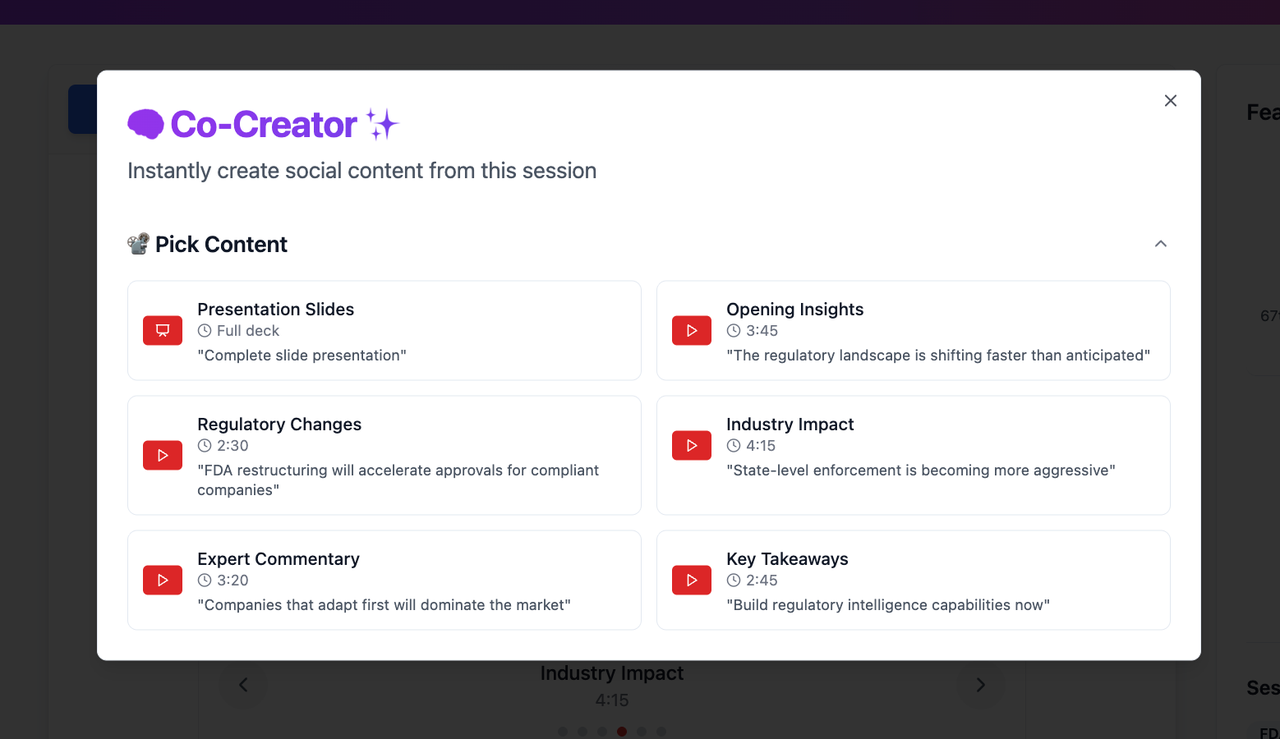The width and height of the screenshot is (1280, 739).
Task: Play the Expert Commentary segment
Action: point(162,580)
